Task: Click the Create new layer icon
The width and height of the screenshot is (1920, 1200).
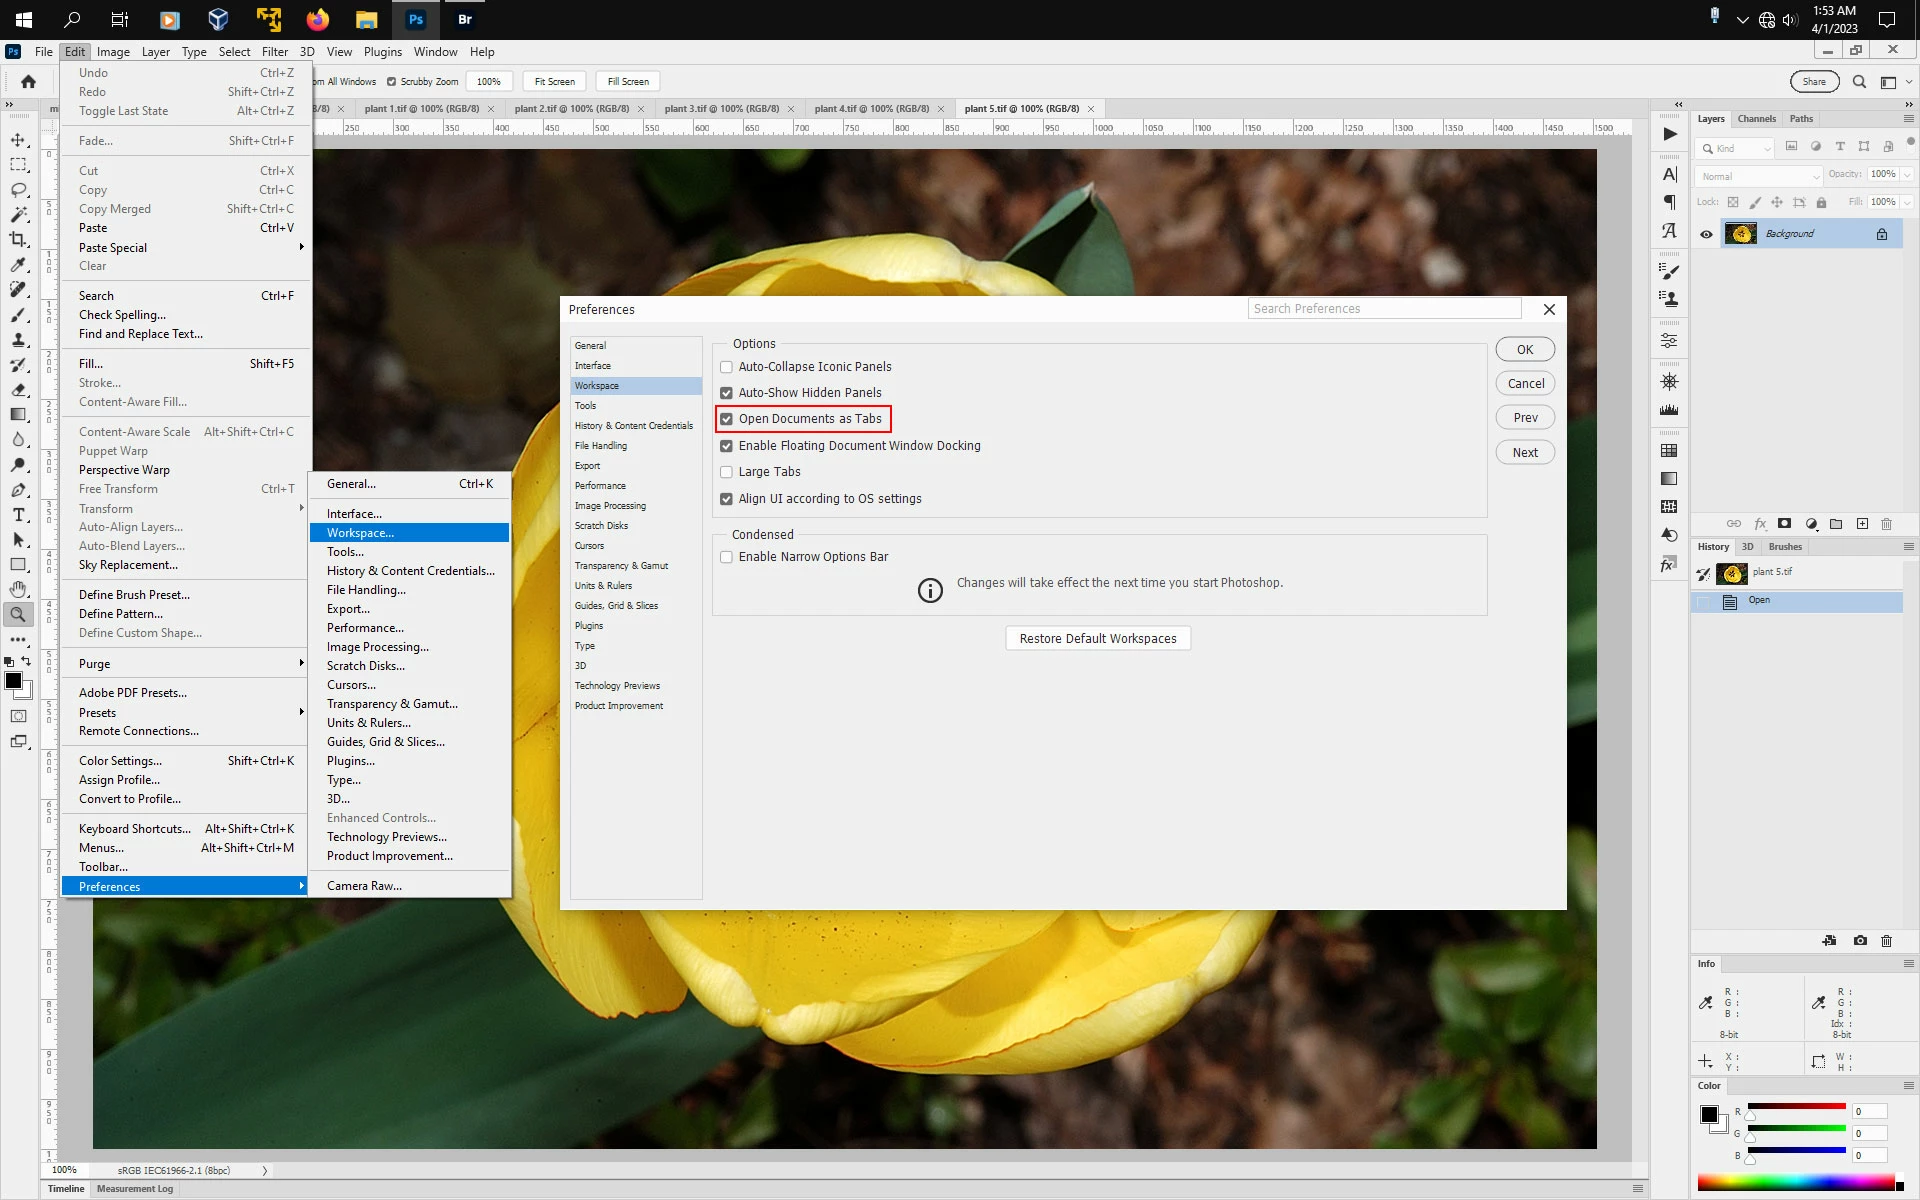Action: pyautogui.click(x=1862, y=524)
